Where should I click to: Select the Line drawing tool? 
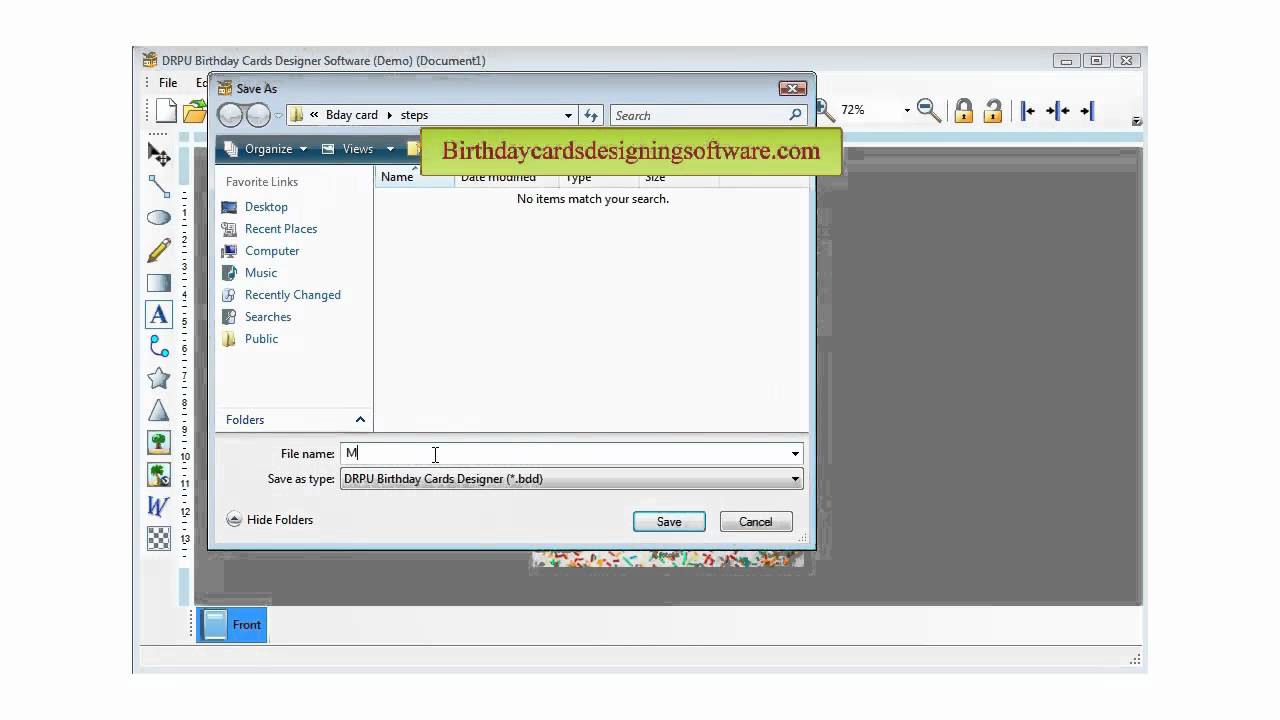[159, 186]
